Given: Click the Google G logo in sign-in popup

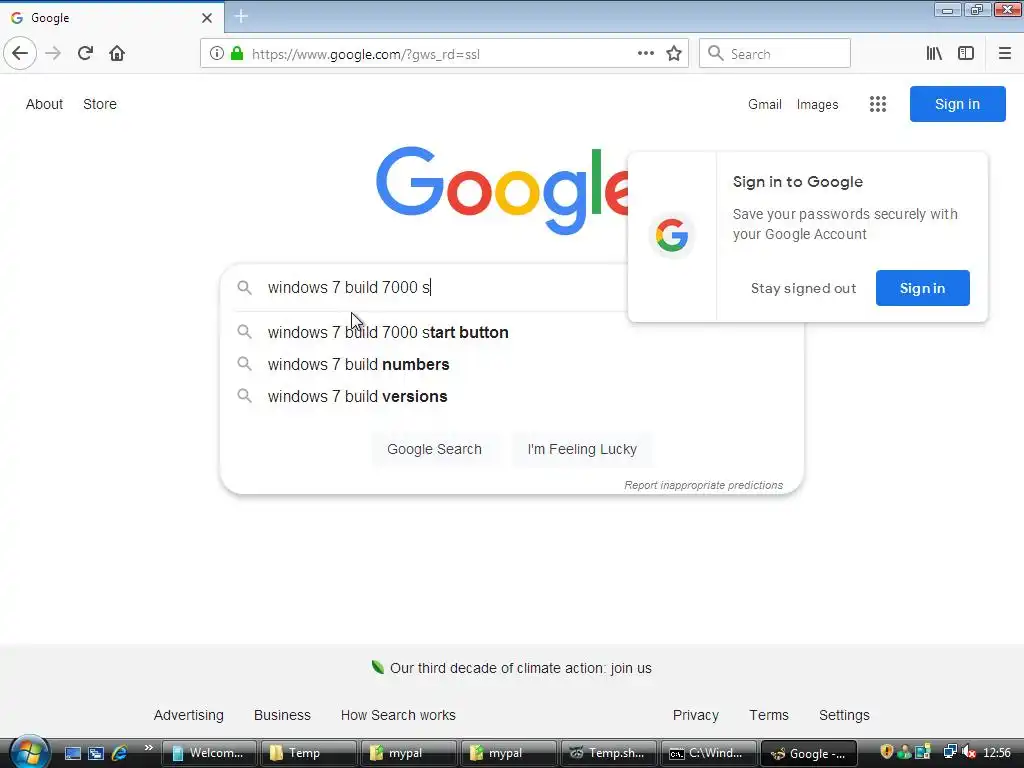Looking at the screenshot, I should [672, 235].
